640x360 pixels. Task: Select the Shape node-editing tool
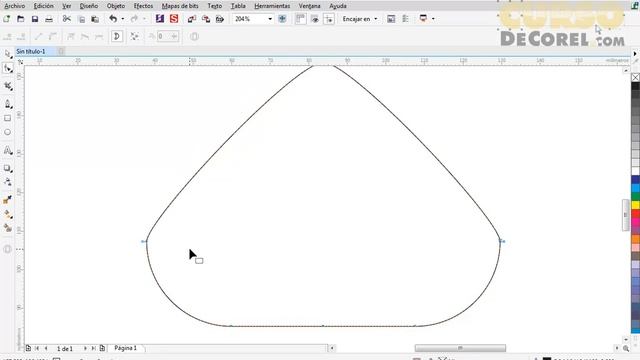click(7, 68)
